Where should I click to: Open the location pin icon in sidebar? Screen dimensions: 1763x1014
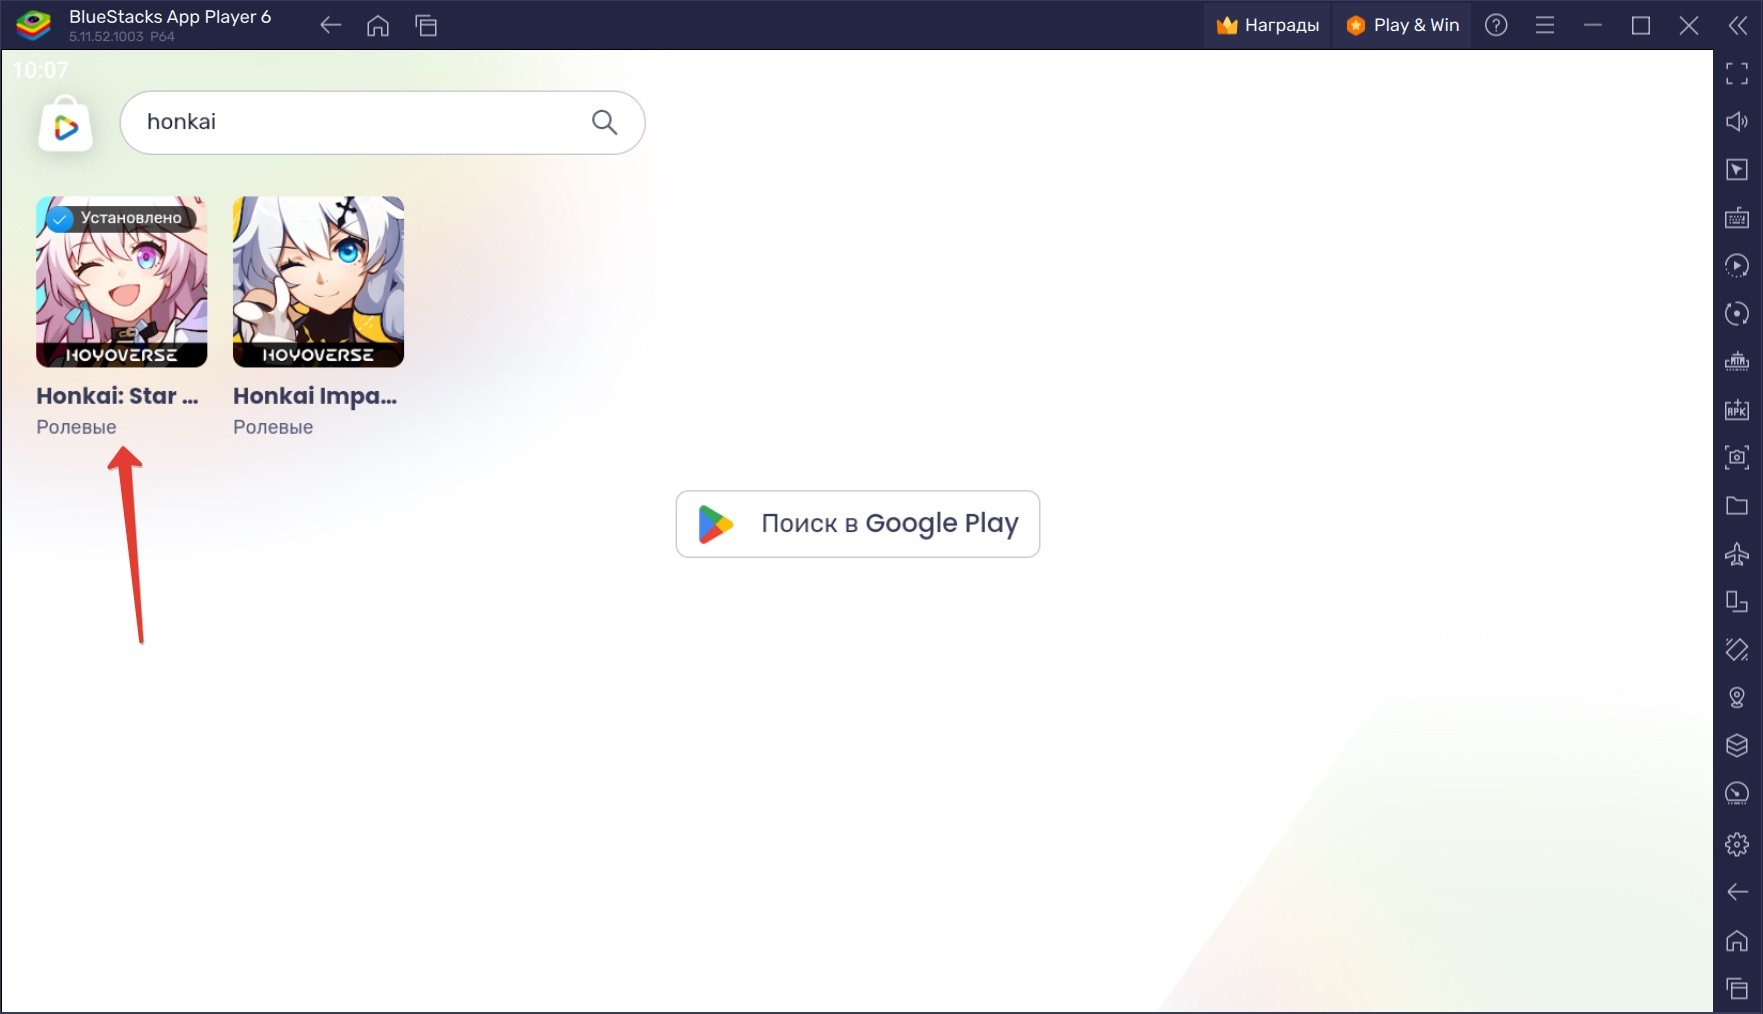[x=1737, y=698]
